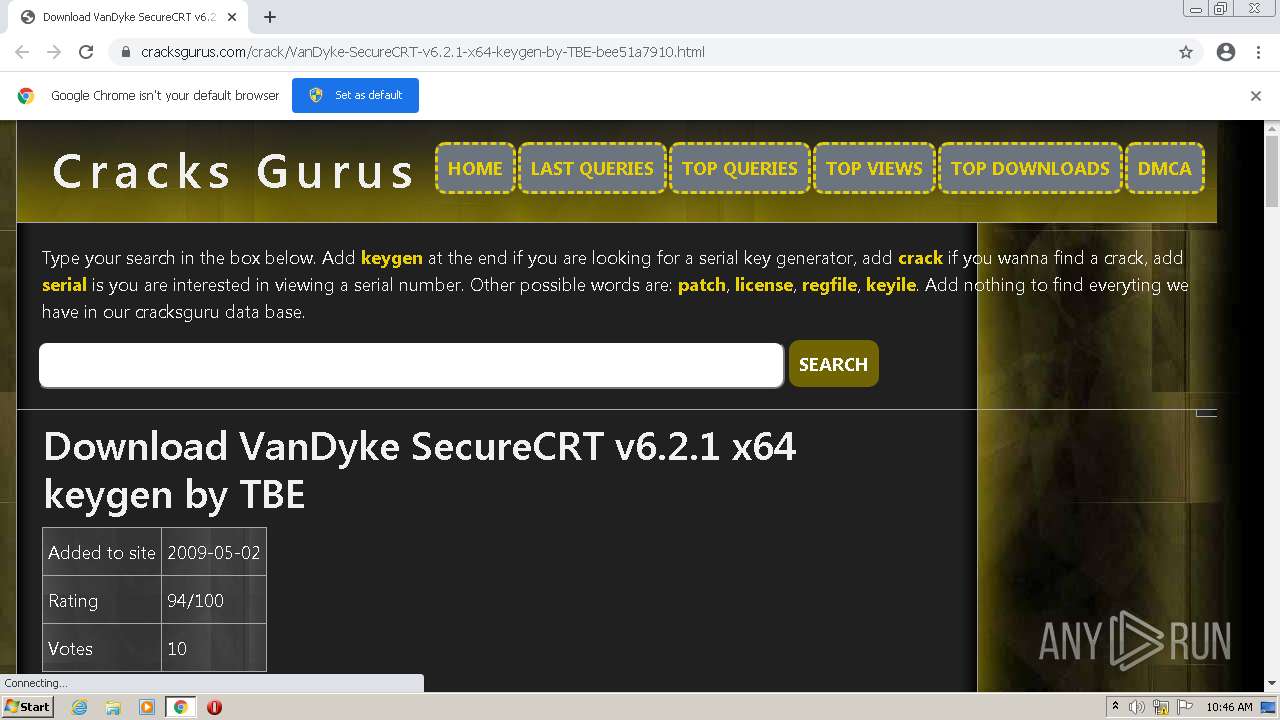Open a new tab with plus button

coord(270,17)
